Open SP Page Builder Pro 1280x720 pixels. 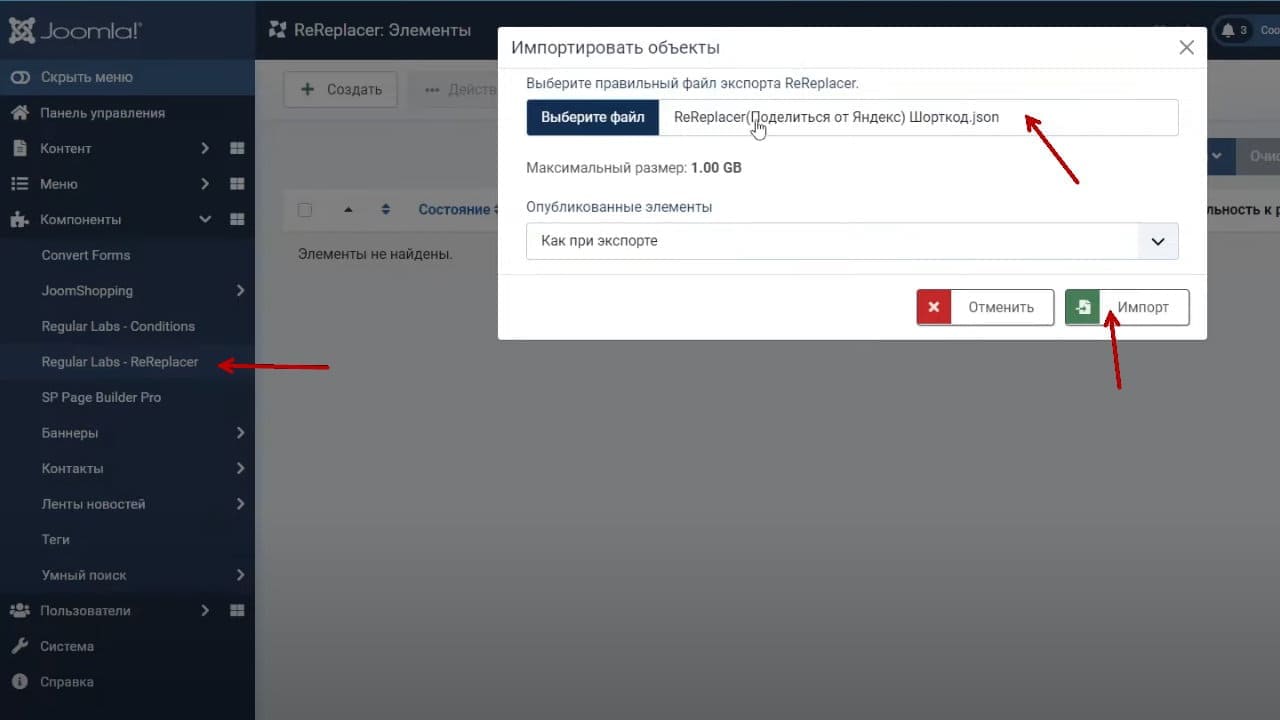coord(101,397)
